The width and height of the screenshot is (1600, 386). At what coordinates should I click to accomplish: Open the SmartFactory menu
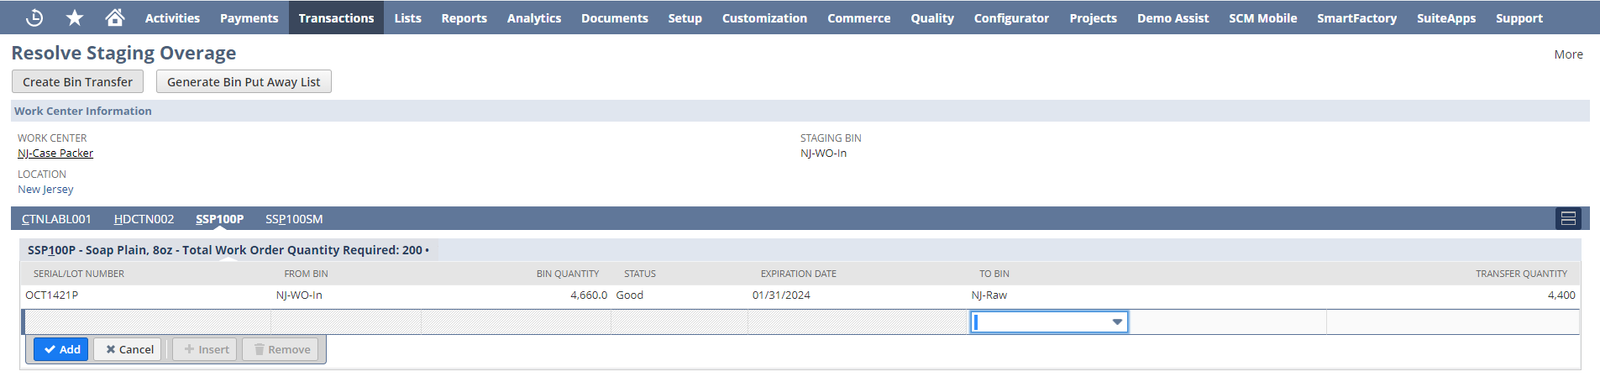coord(1357,18)
